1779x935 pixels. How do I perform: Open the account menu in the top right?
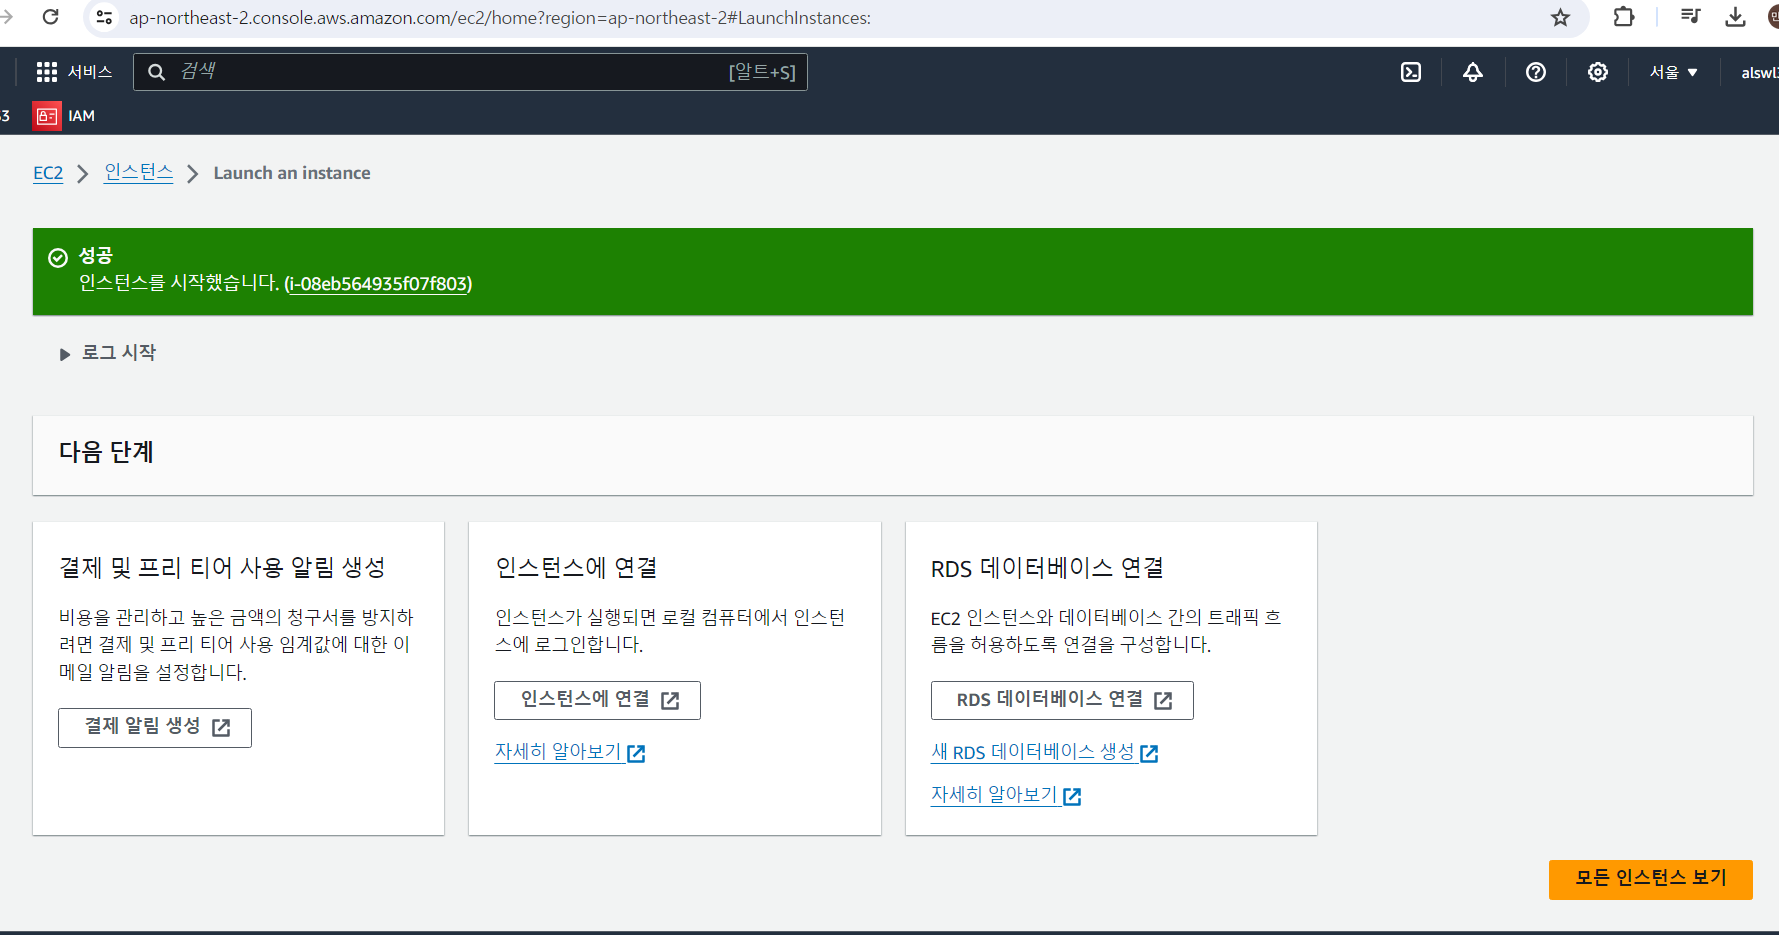click(x=1759, y=72)
